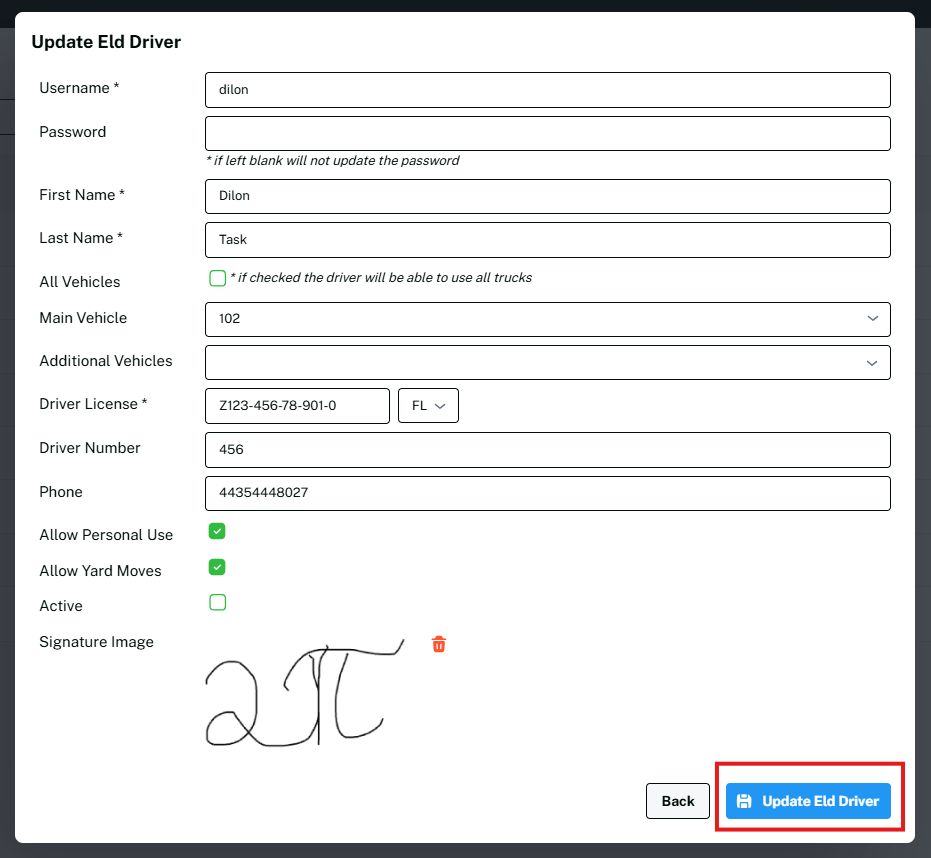931x858 pixels.
Task: Click into the empty Password field
Action: (x=547, y=133)
